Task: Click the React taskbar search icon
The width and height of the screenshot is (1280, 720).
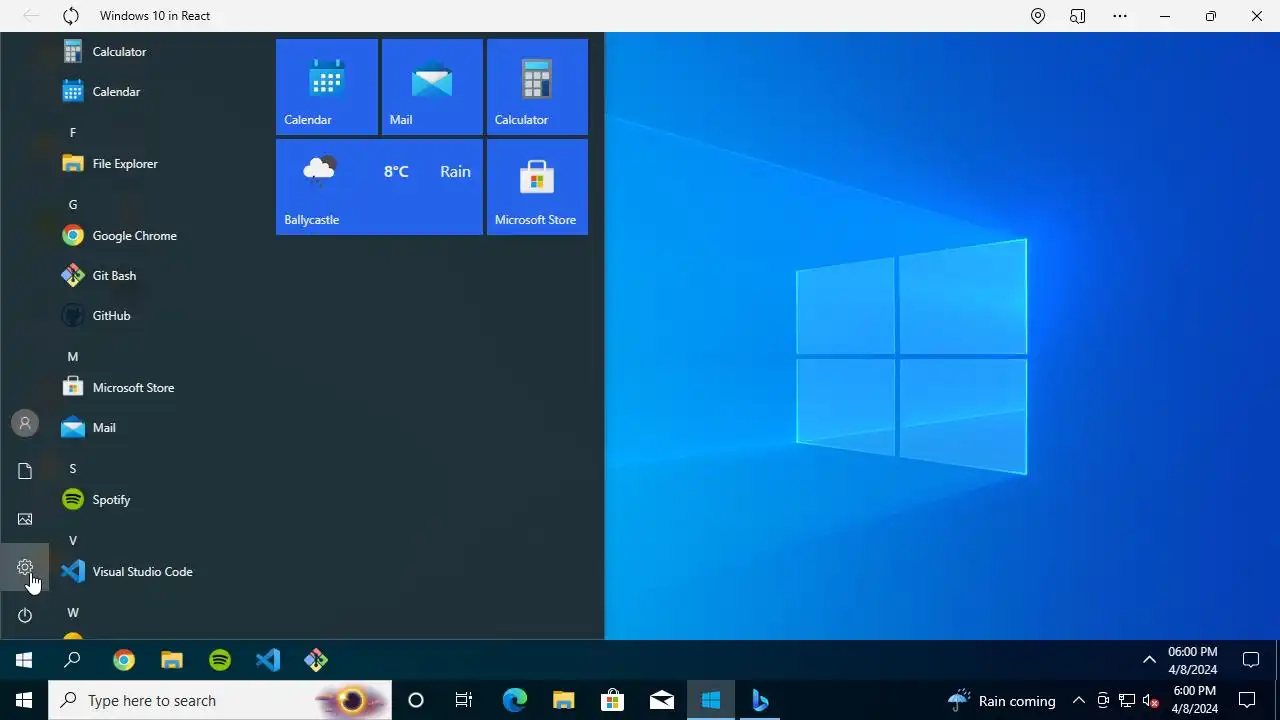Action: (72, 660)
